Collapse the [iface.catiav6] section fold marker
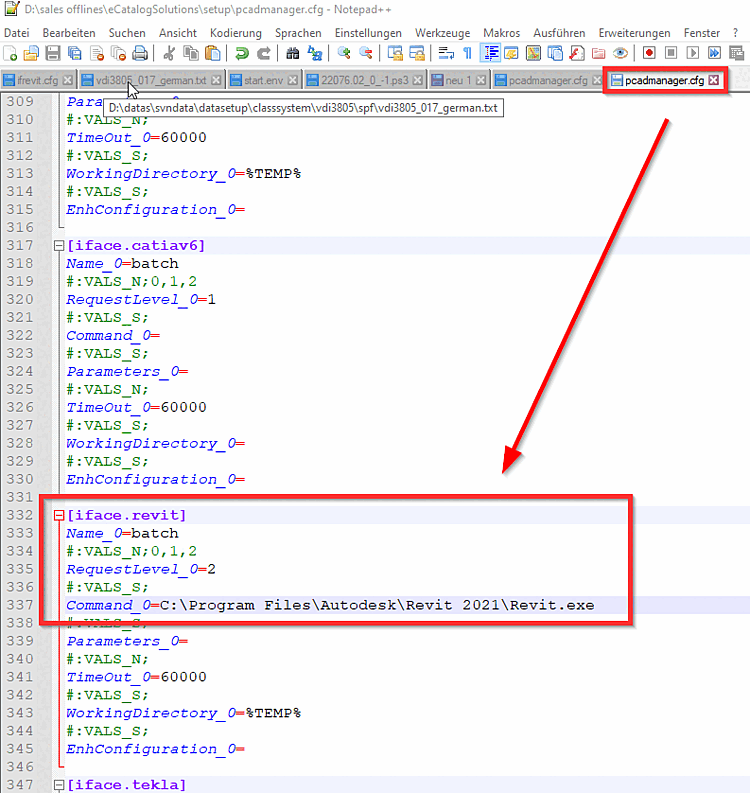Screen dimensions: 750x793 [59, 246]
